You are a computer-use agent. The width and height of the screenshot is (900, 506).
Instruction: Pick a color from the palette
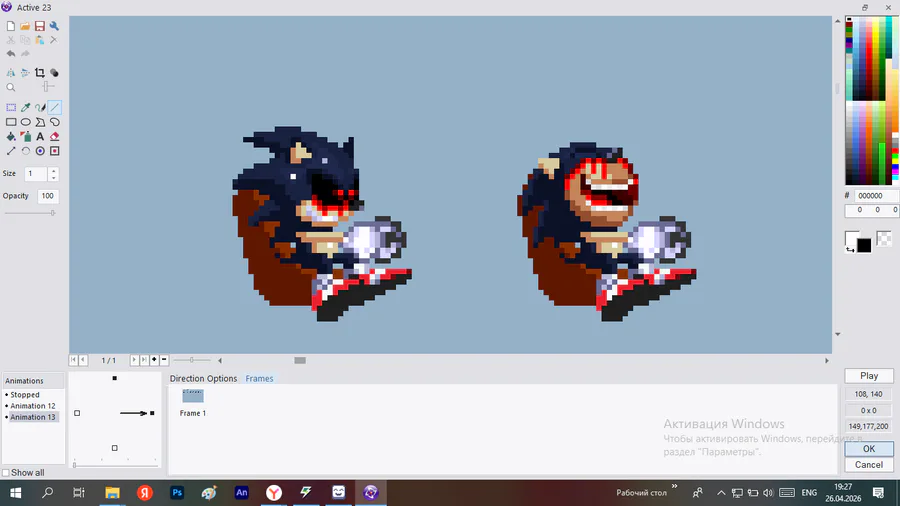click(872, 101)
